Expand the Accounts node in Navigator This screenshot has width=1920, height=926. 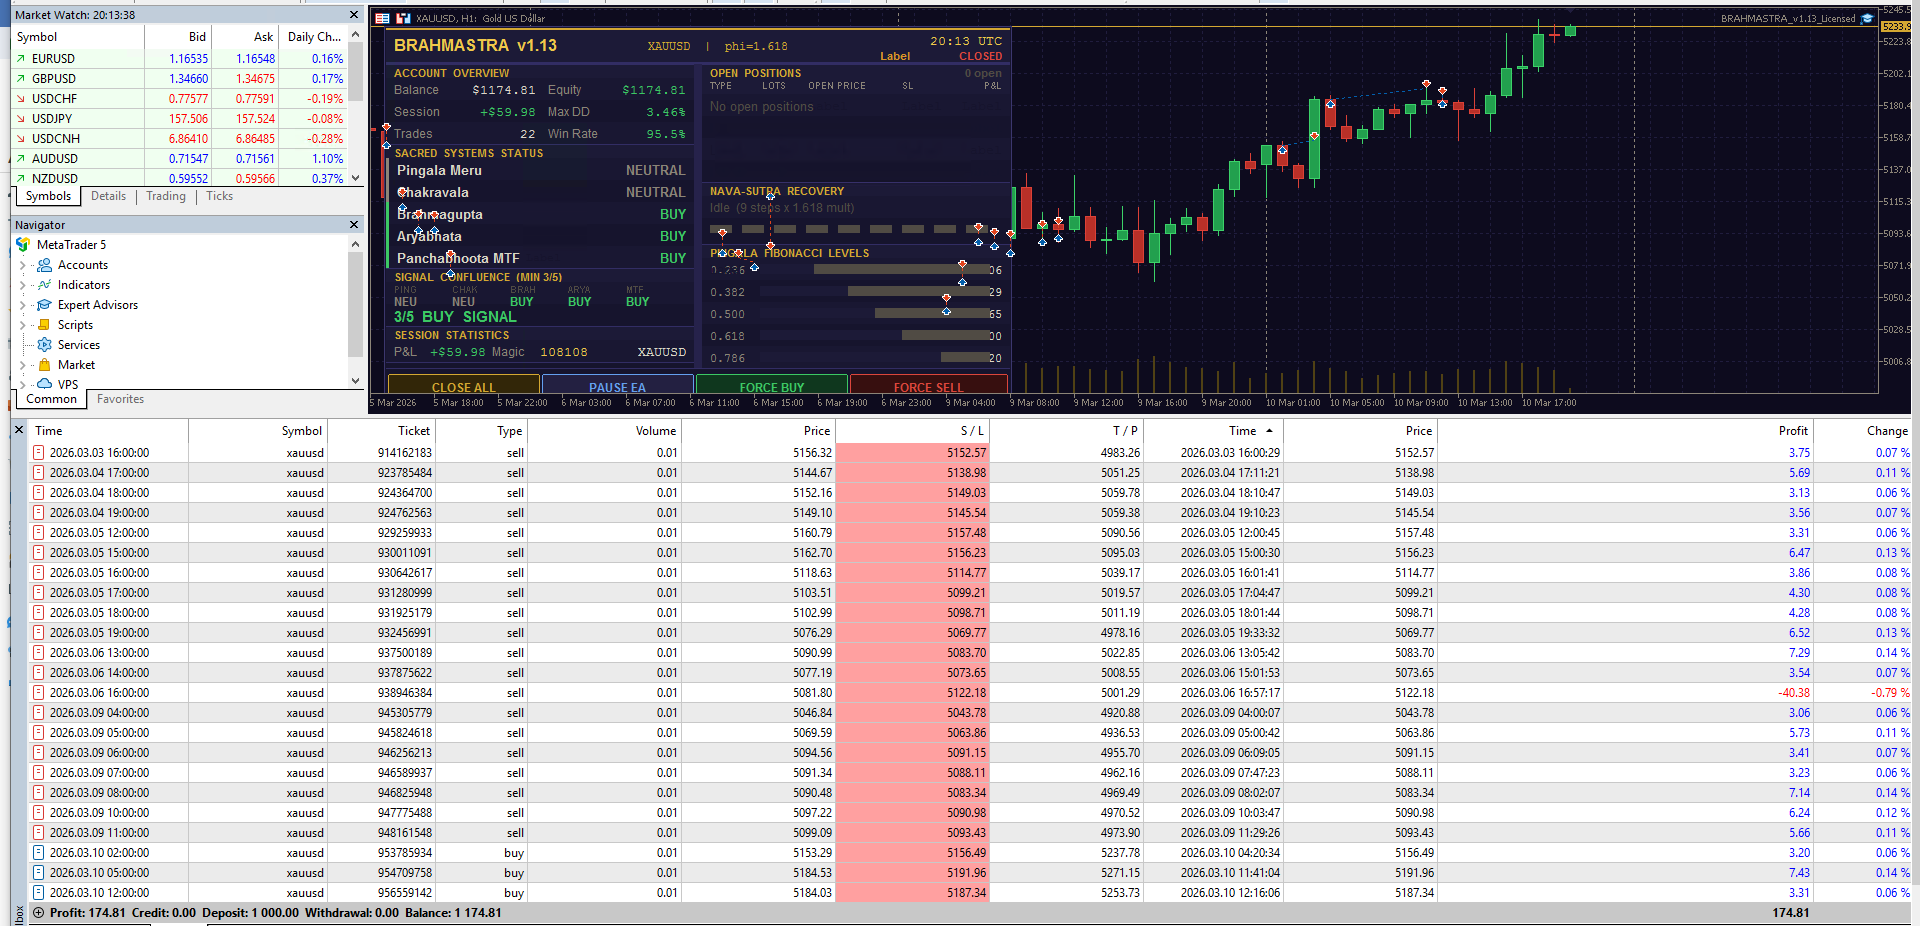click(x=23, y=265)
